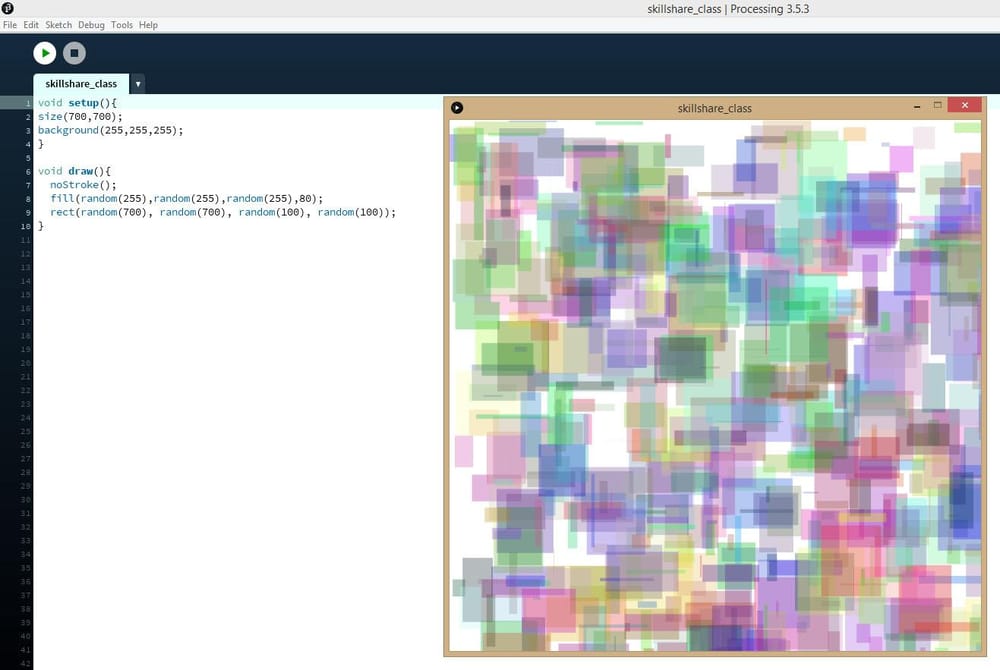Click the fill(random(255)...) code line

[x=187, y=198]
